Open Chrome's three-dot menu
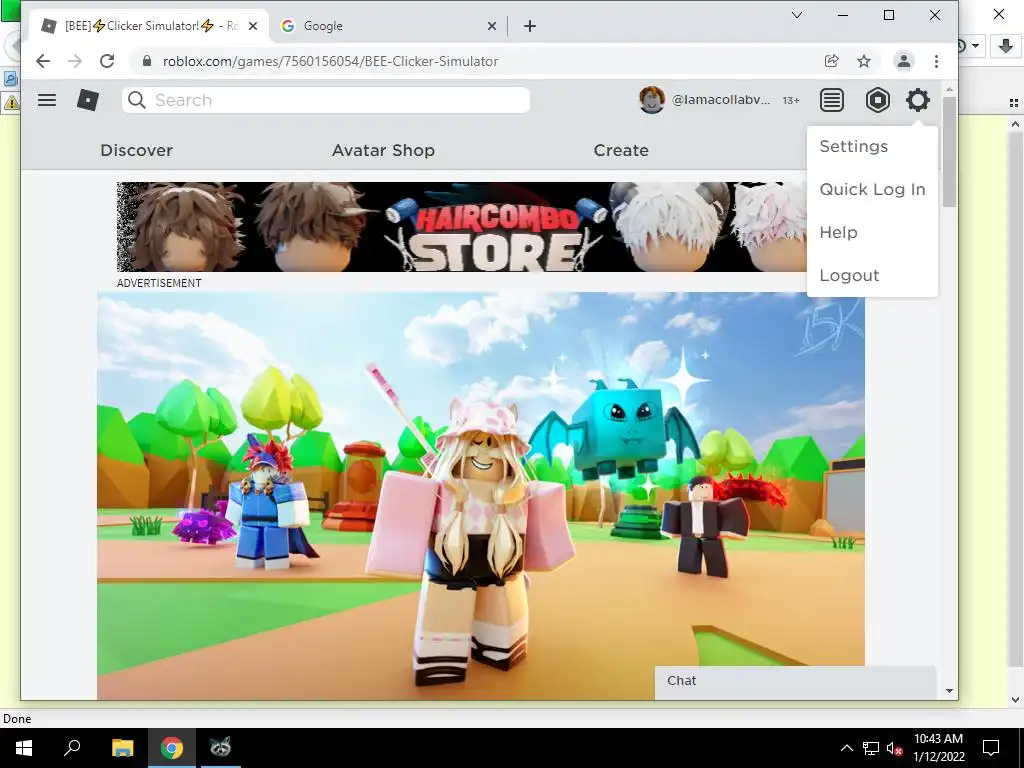Screen dimensions: 1024x768 pyautogui.click(x=936, y=61)
